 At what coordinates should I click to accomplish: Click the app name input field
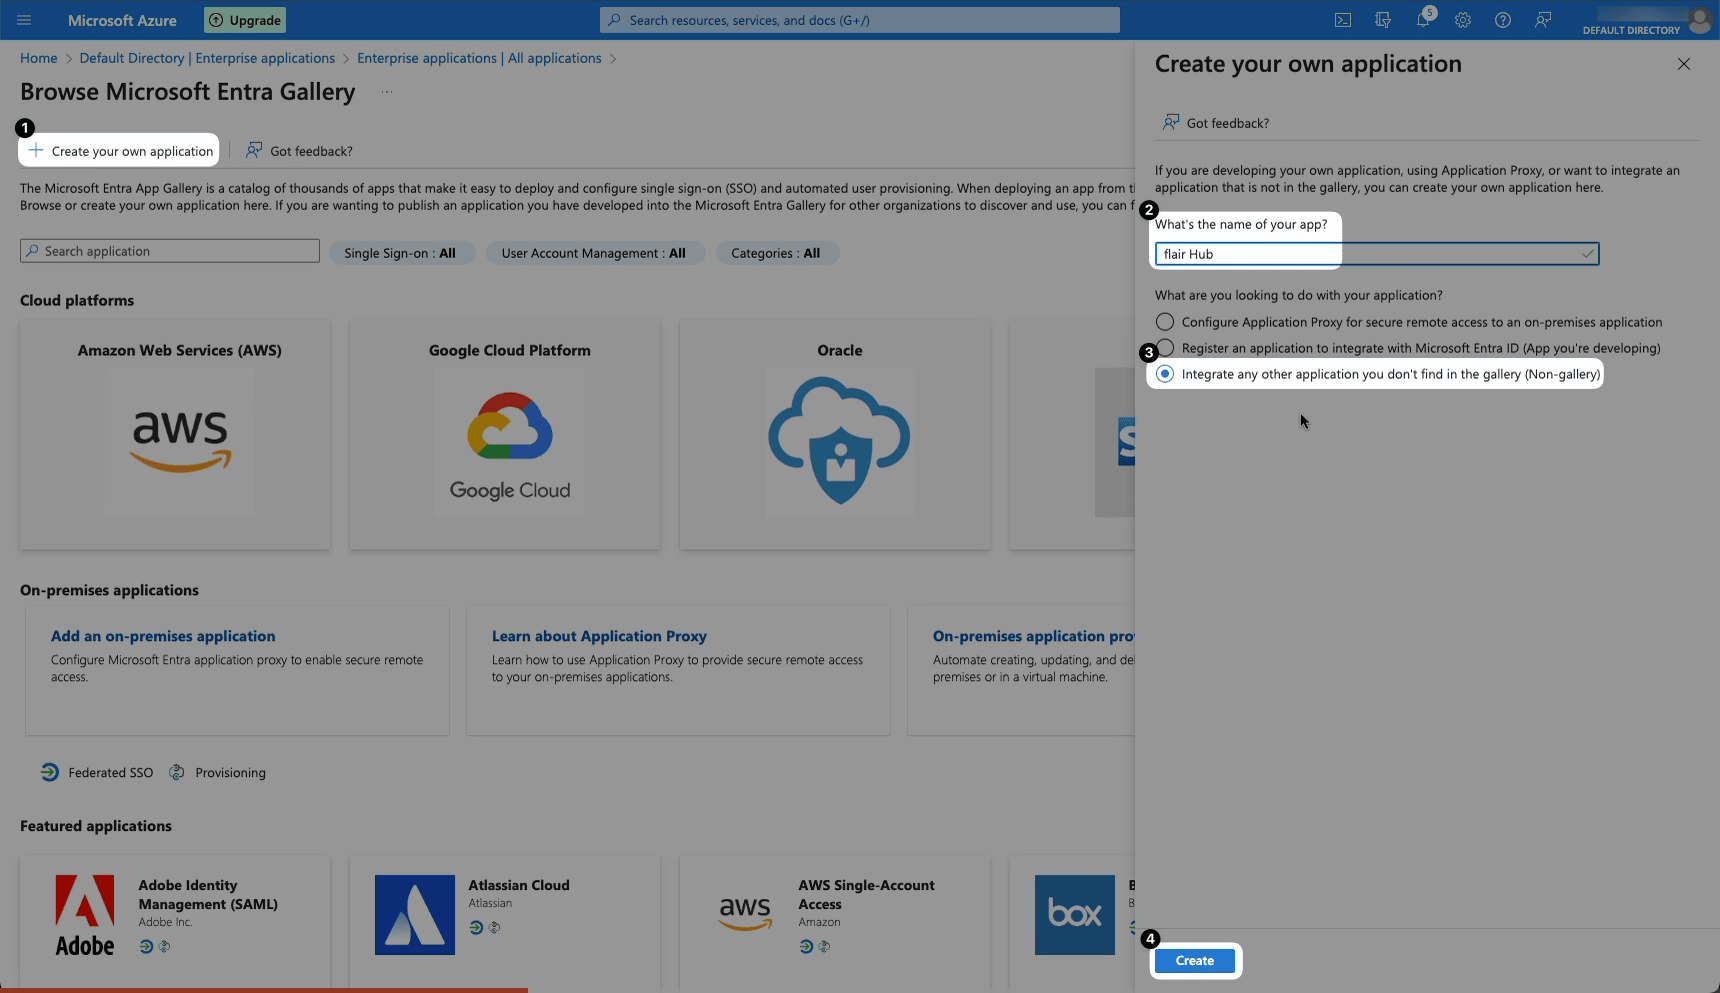coord(1377,254)
